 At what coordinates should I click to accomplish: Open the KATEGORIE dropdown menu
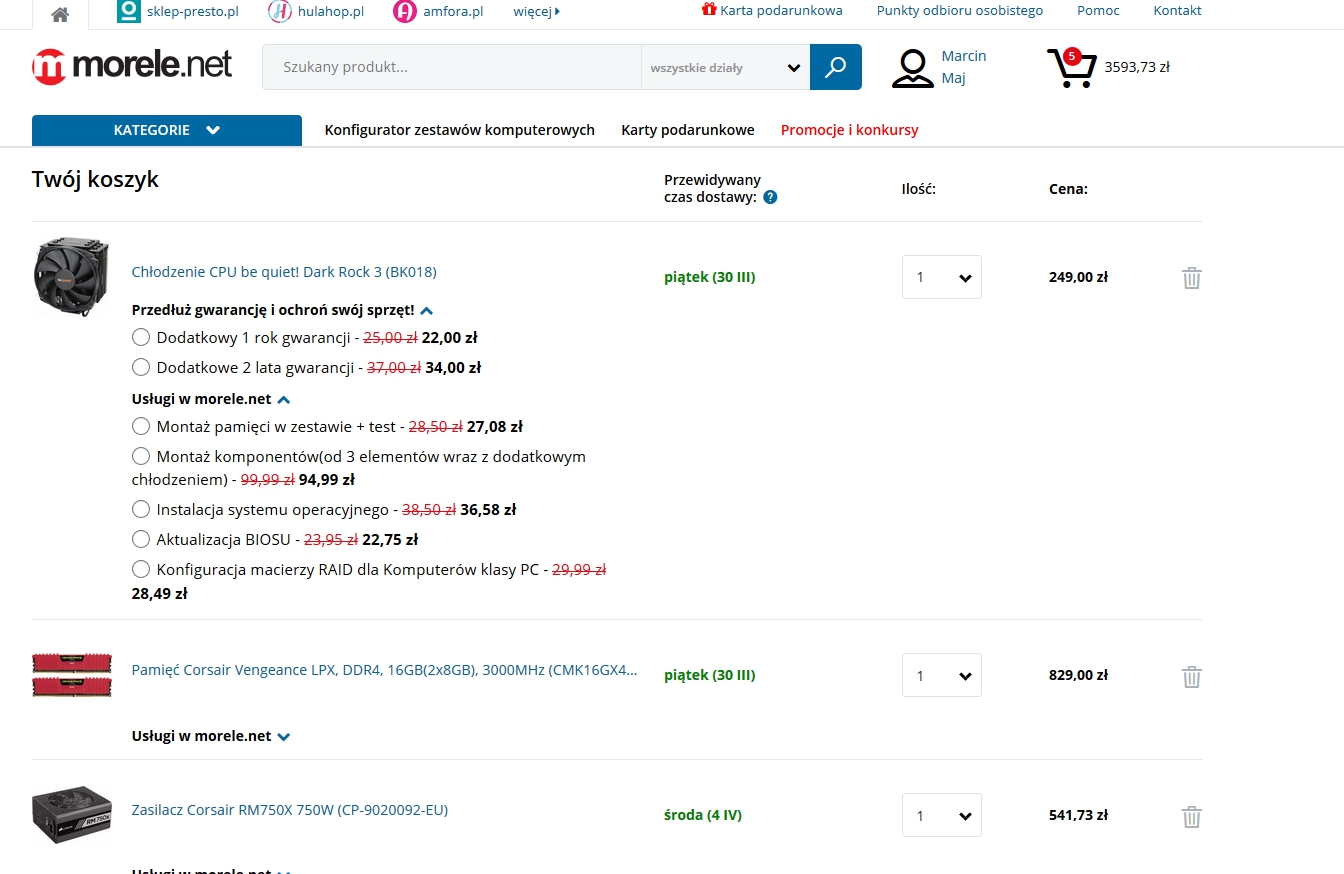(x=167, y=130)
